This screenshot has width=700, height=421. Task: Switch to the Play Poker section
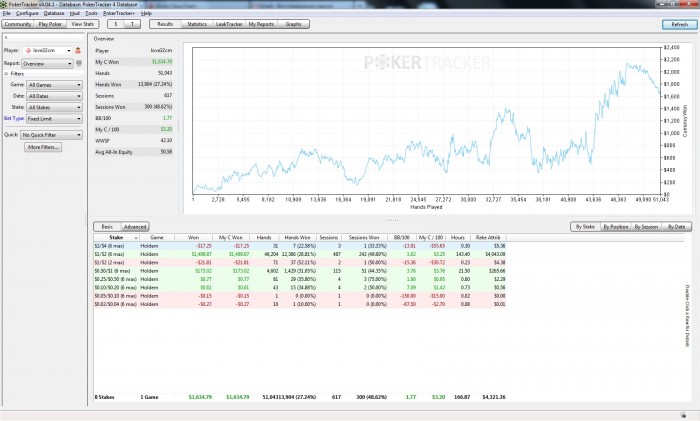pyautogui.click(x=50, y=24)
